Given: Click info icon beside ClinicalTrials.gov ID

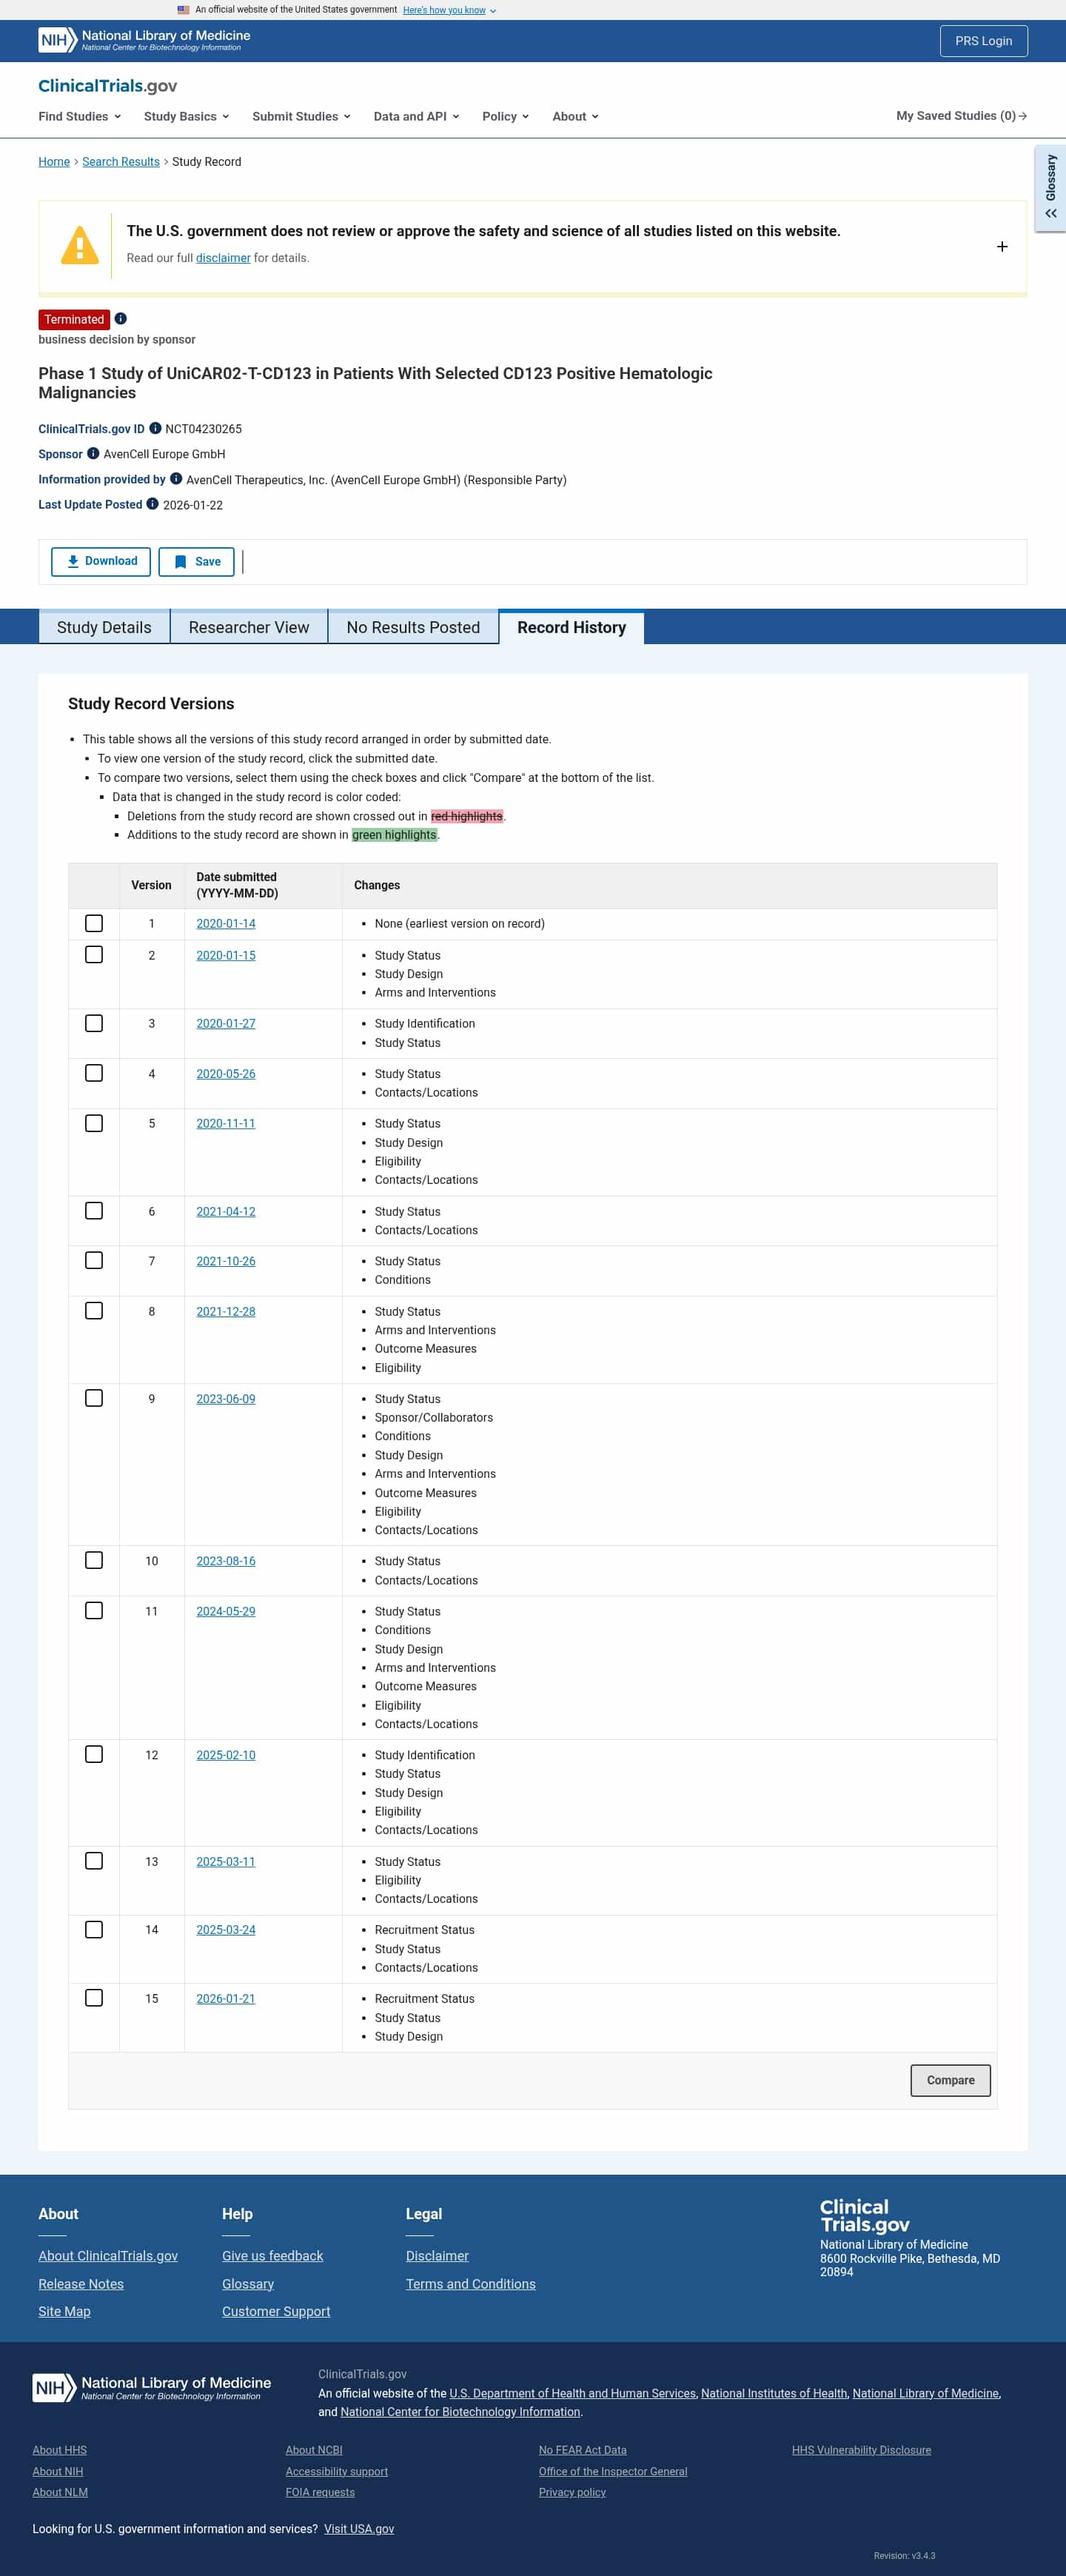Looking at the screenshot, I should click(155, 429).
